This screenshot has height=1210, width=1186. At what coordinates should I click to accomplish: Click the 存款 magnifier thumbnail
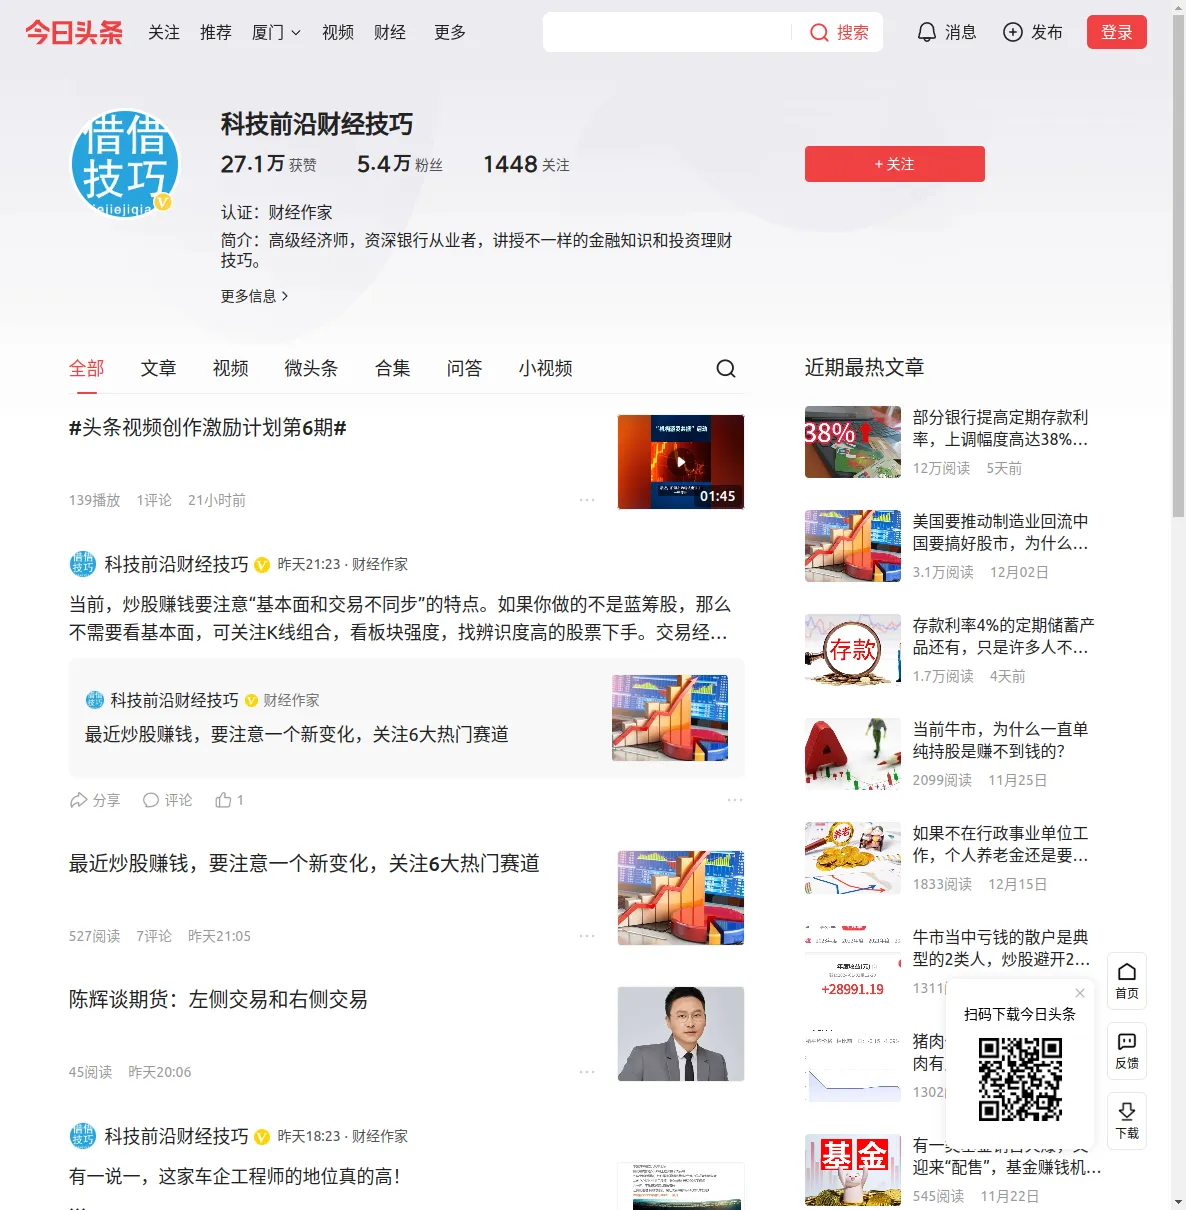pos(853,650)
